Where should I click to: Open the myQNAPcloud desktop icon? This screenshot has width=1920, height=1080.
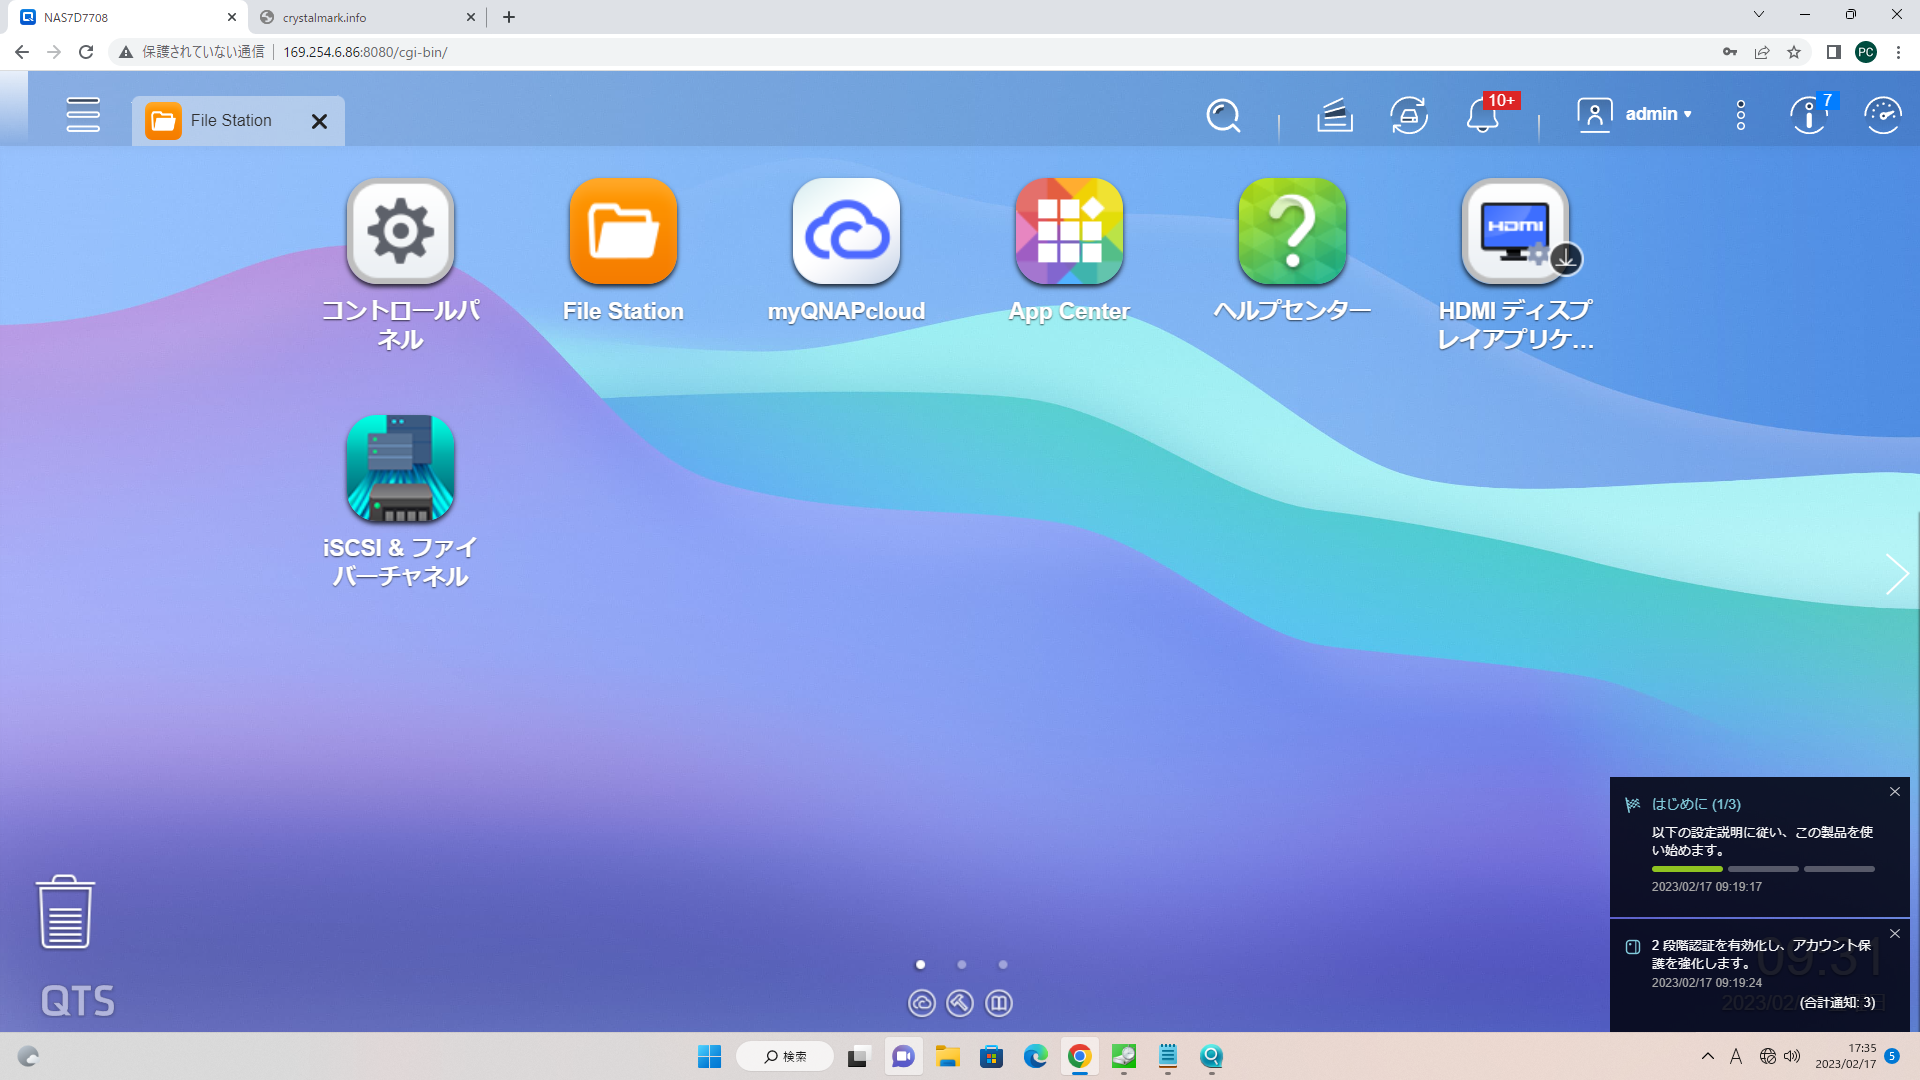(x=847, y=231)
